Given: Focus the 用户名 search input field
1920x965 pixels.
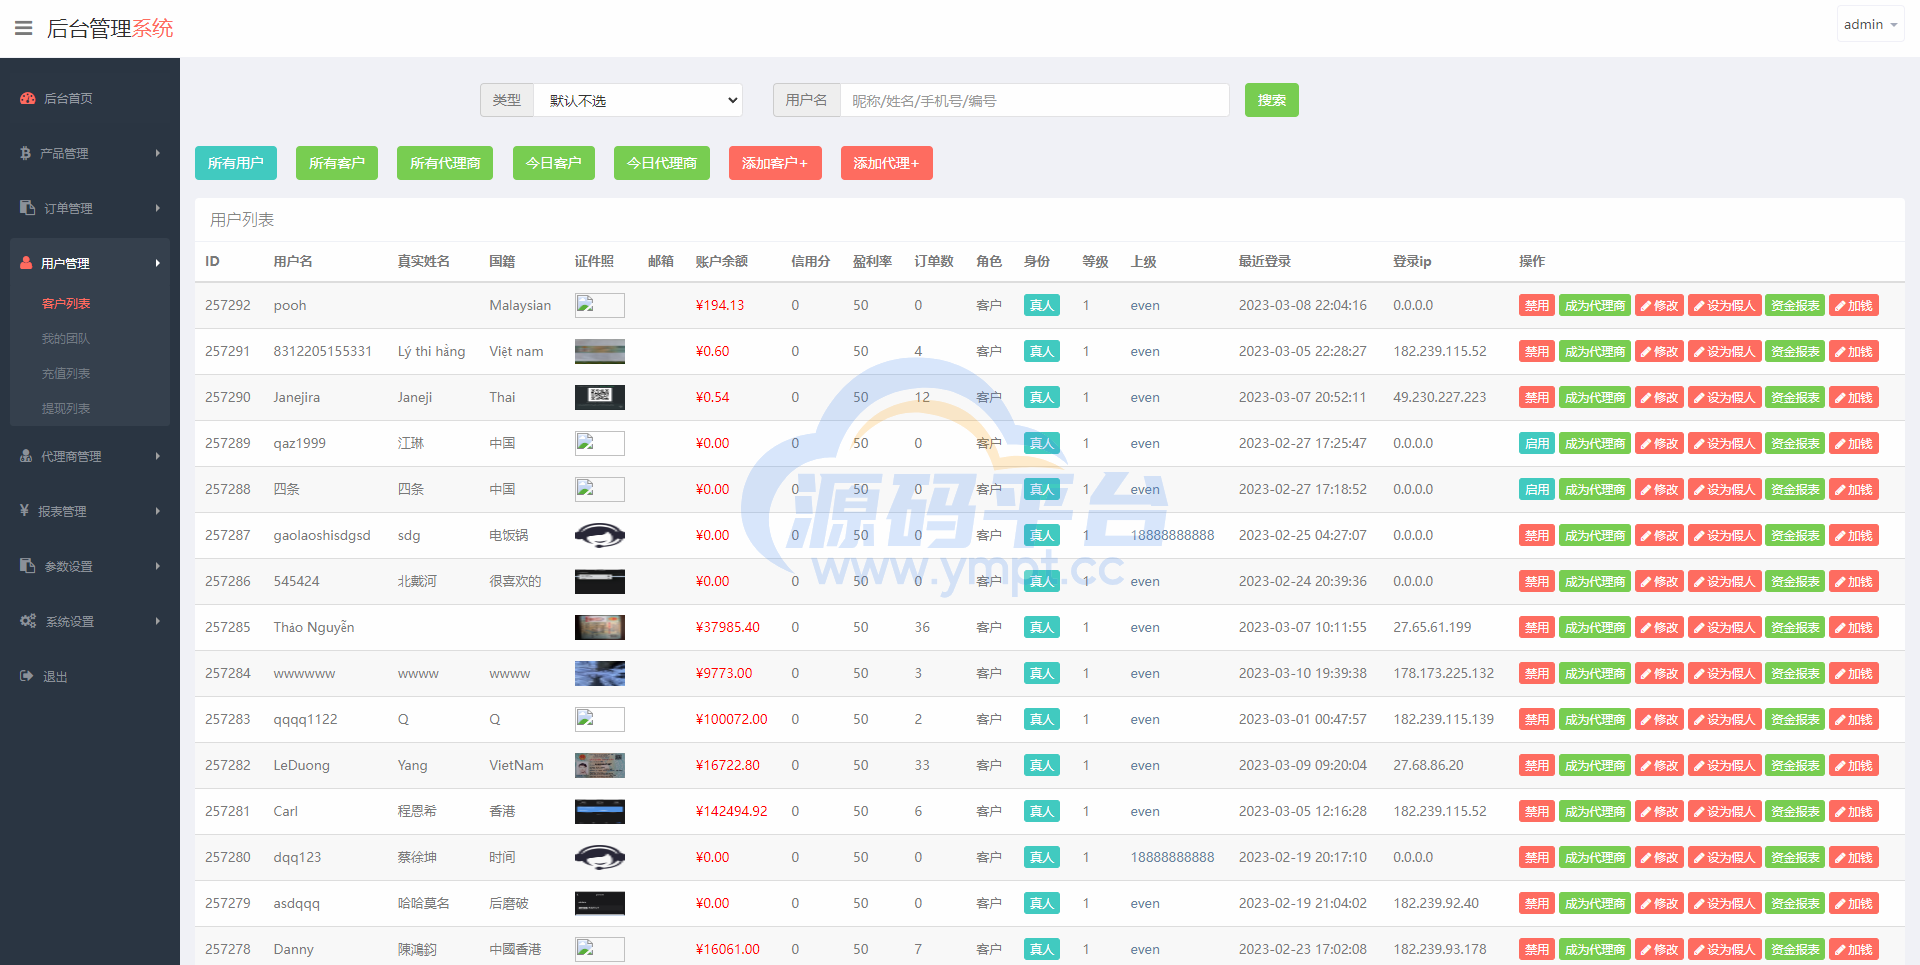Looking at the screenshot, I should pos(1034,100).
